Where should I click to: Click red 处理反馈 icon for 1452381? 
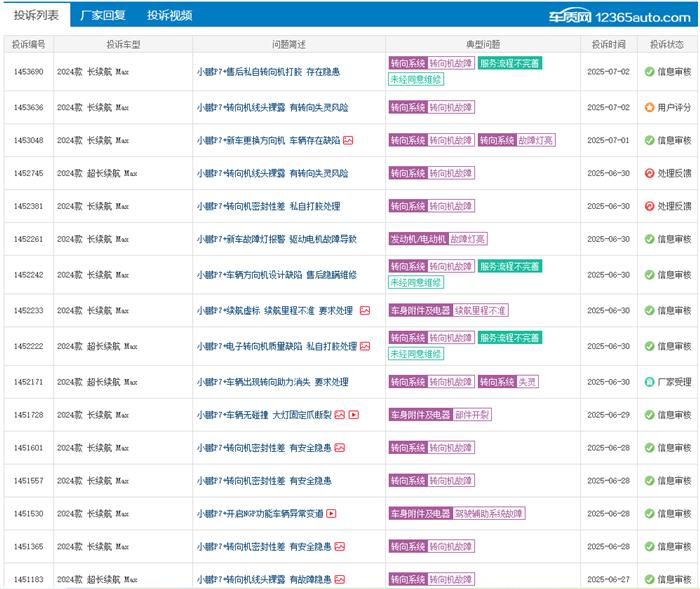(650, 206)
